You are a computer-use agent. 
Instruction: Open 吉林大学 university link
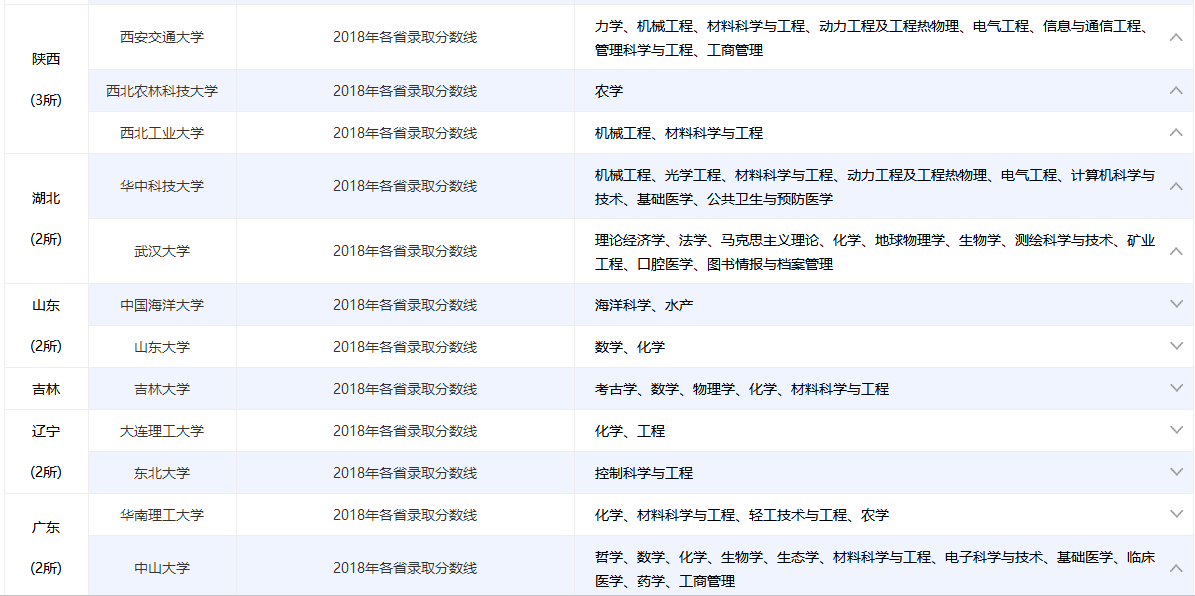pos(162,389)
